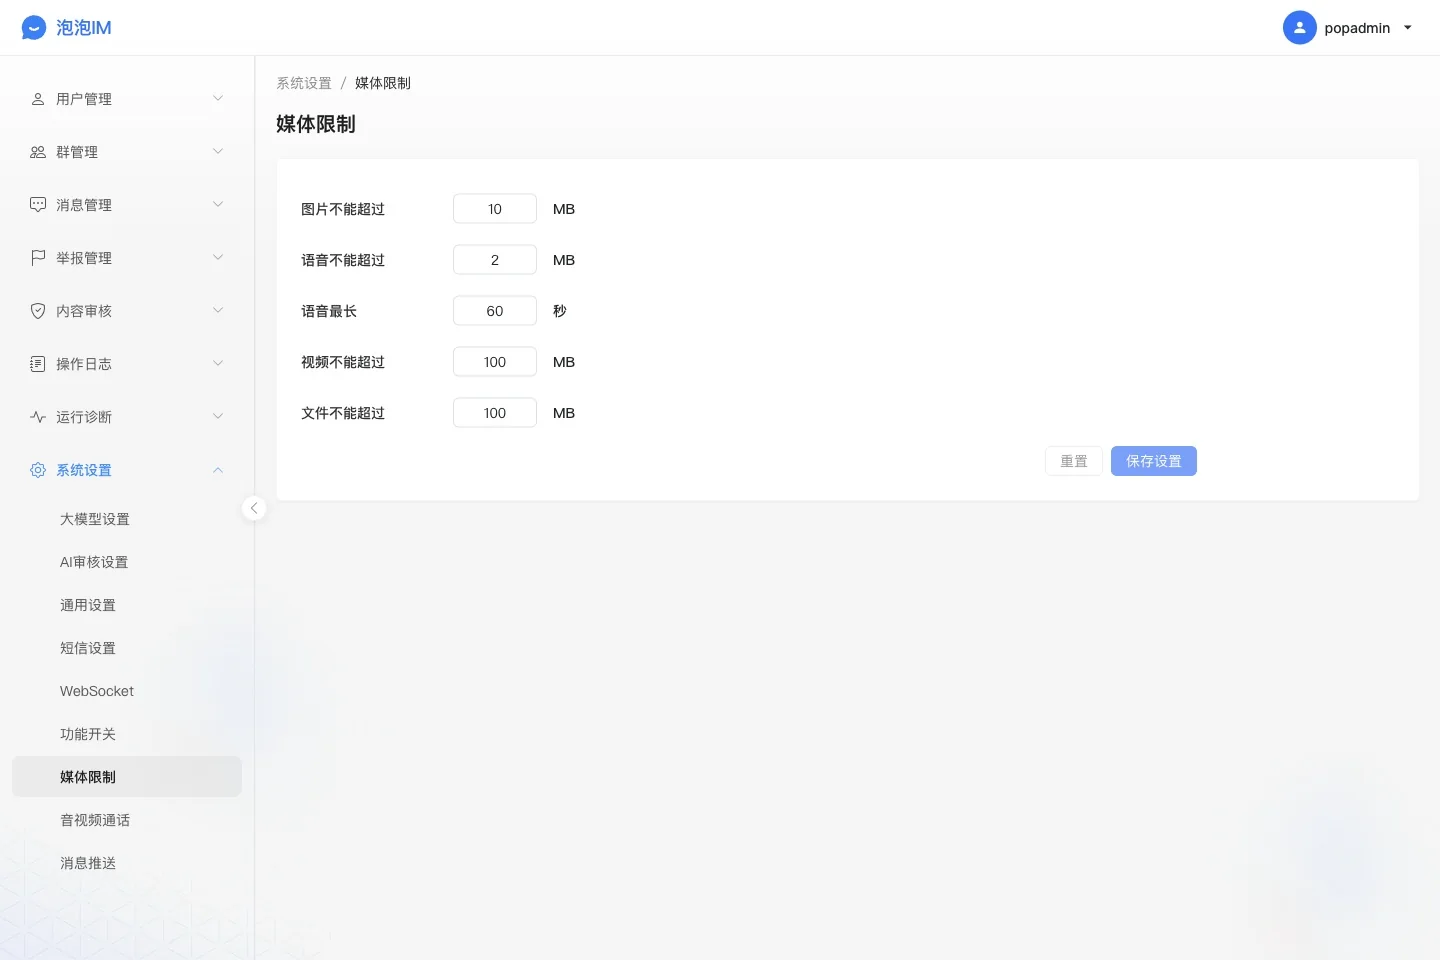Screen dimensions: 1440x960
Task: Open 功能开关 settings
Action: tap(127, 734)
